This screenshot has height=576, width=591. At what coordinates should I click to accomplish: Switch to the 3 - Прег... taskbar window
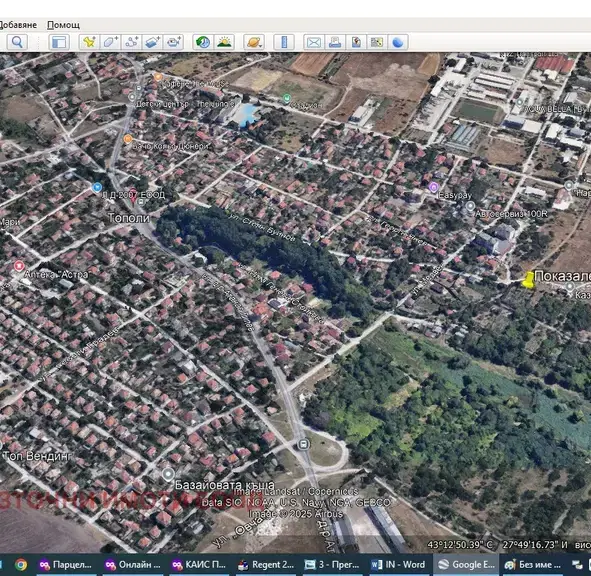click(333, 564)
